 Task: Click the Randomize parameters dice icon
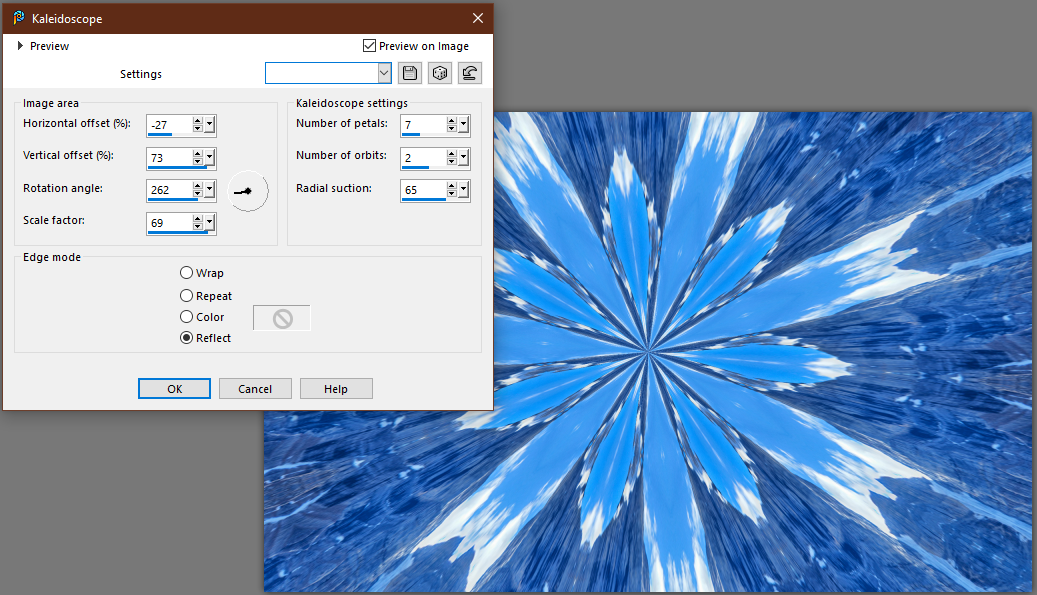(440, 73)
